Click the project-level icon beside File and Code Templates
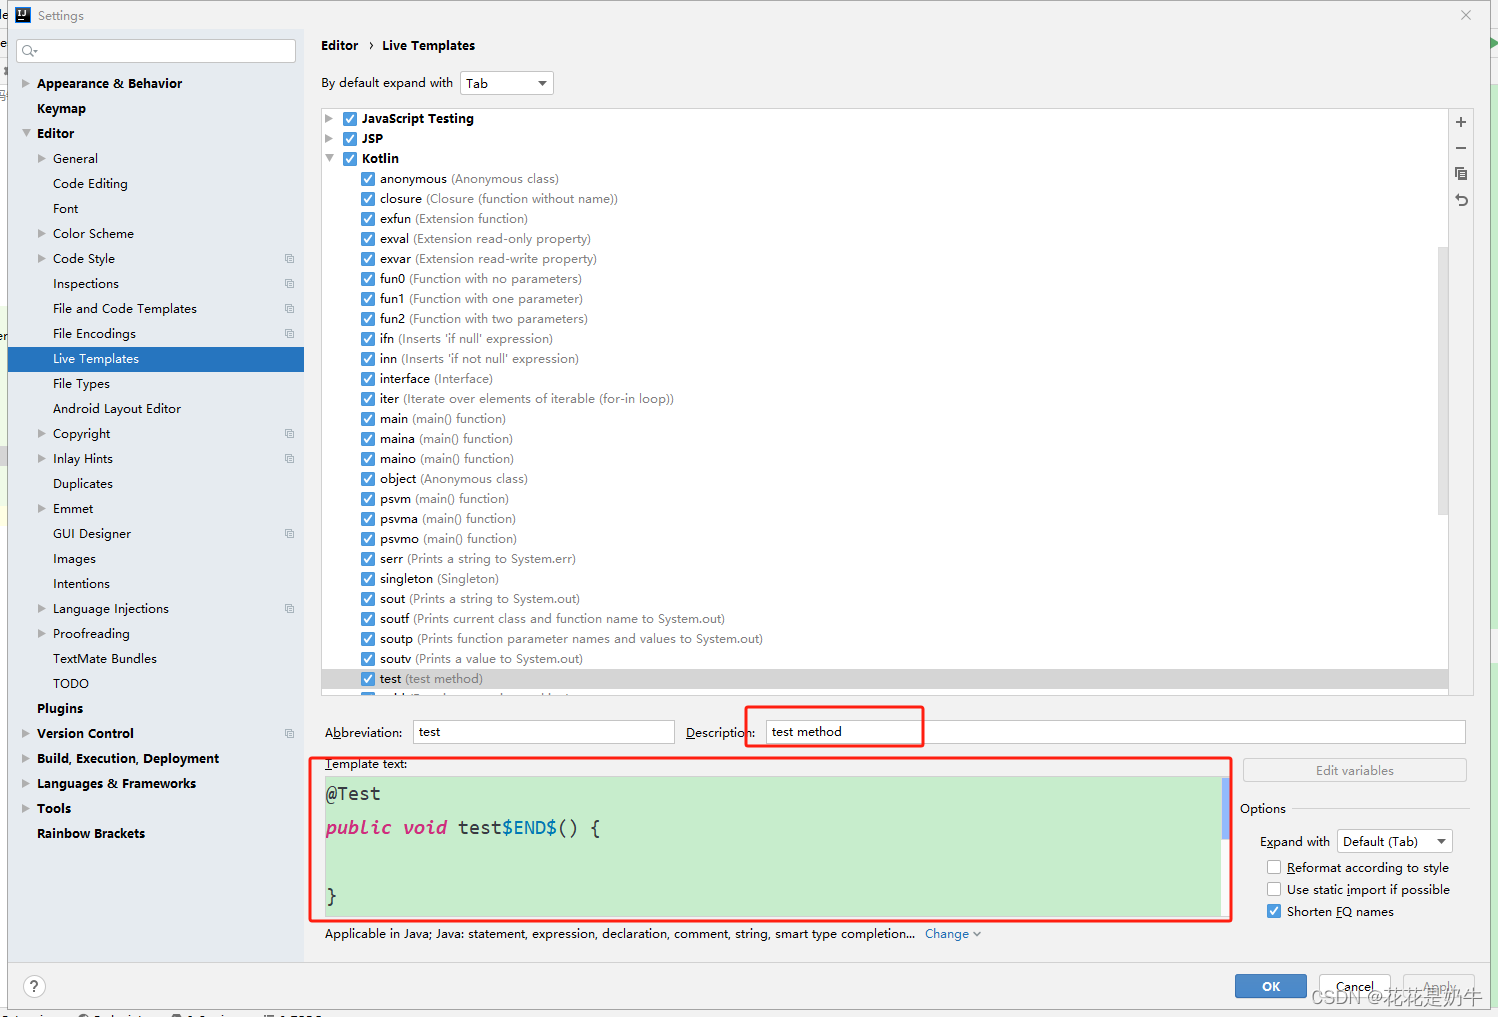The width and height of the screenshot is (1498, 1017). tap(290, 309)
